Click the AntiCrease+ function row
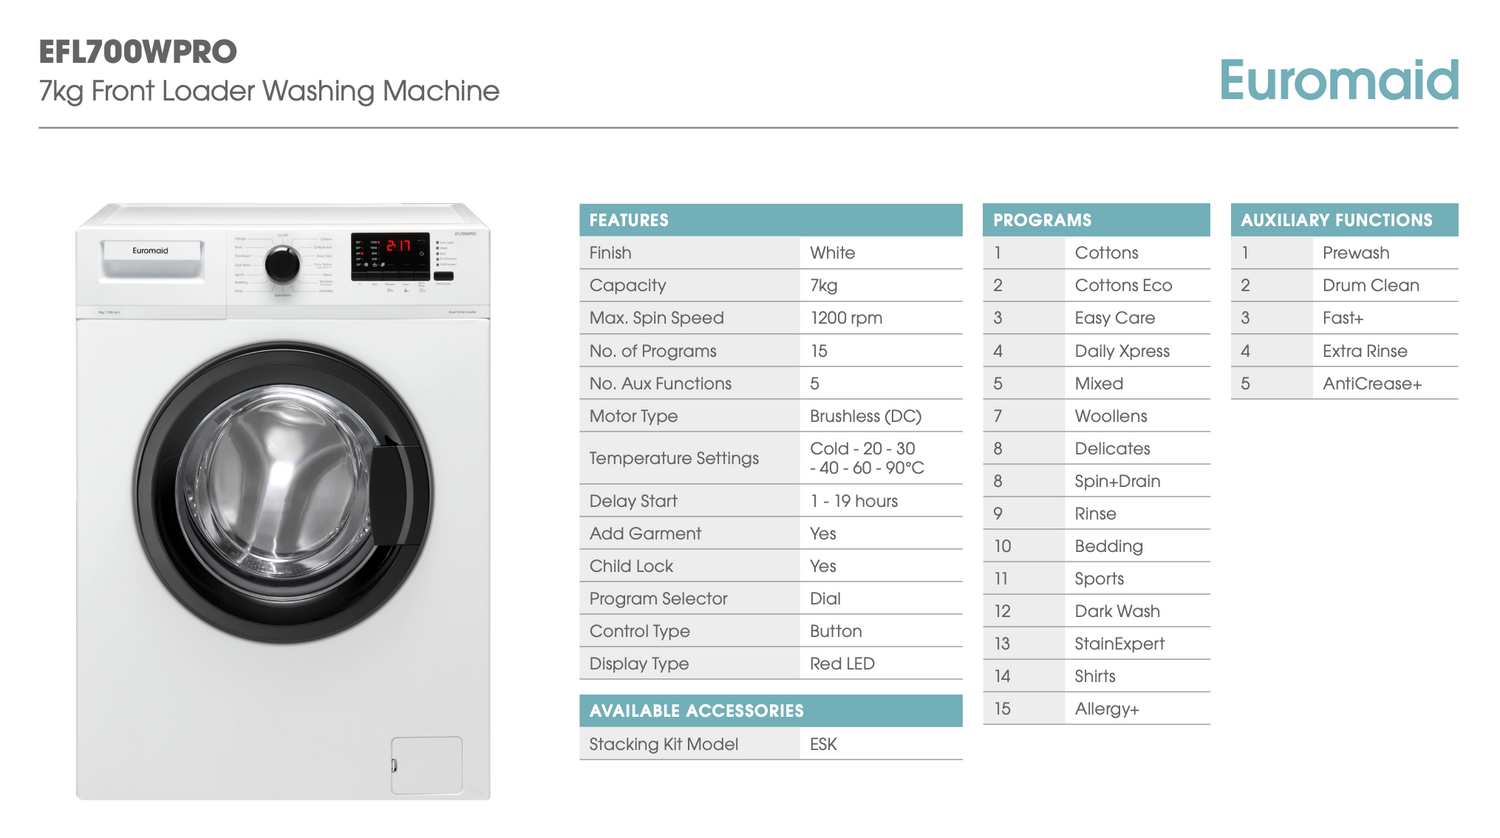This screenshot has width=1500, height=838. click(x=1344, y=383)
